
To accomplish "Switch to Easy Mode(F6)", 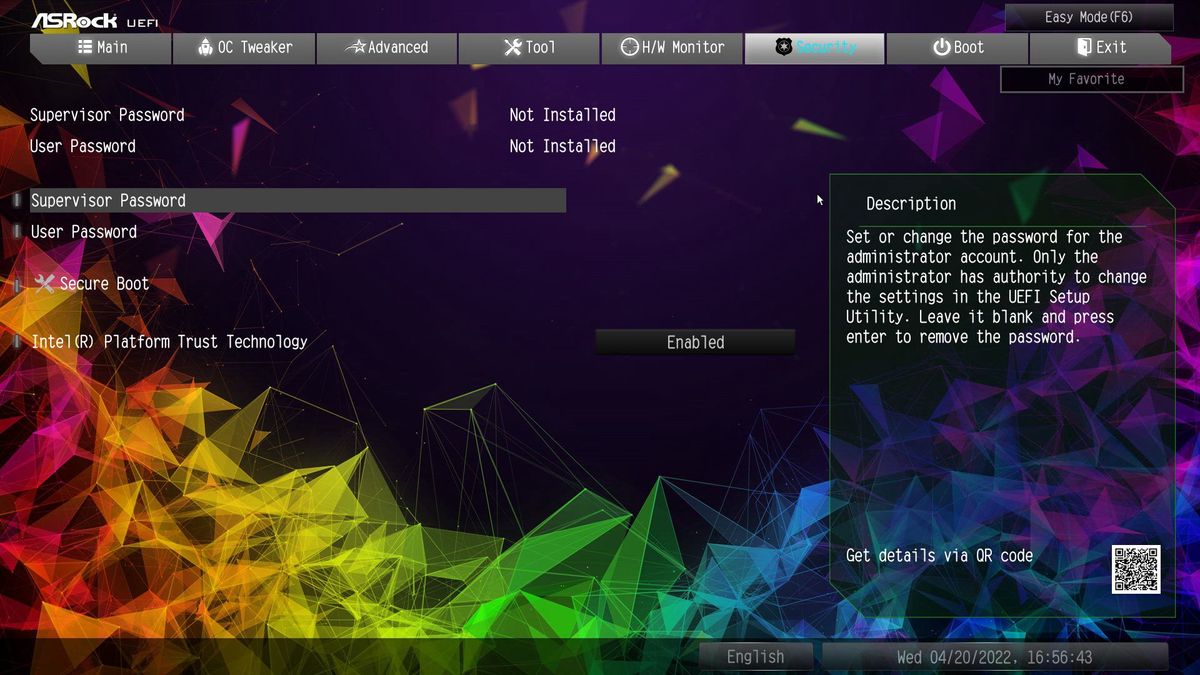I will (x=1089, y=17).
